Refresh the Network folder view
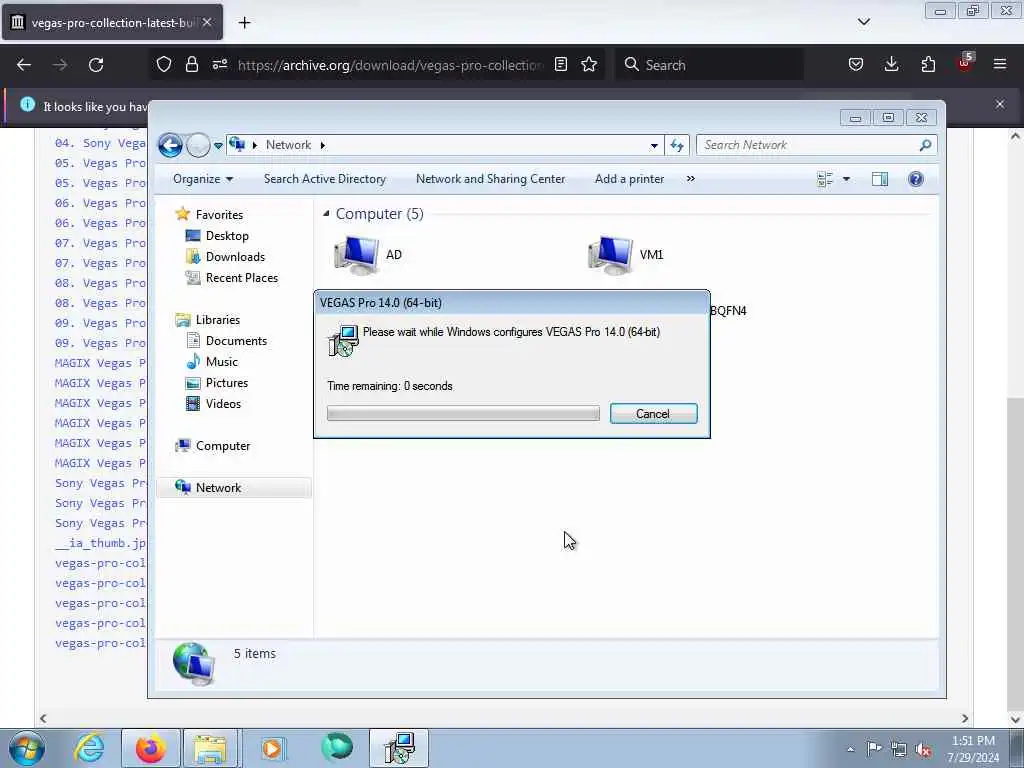This screenshot has width=1024, height=768. point(677,146)
